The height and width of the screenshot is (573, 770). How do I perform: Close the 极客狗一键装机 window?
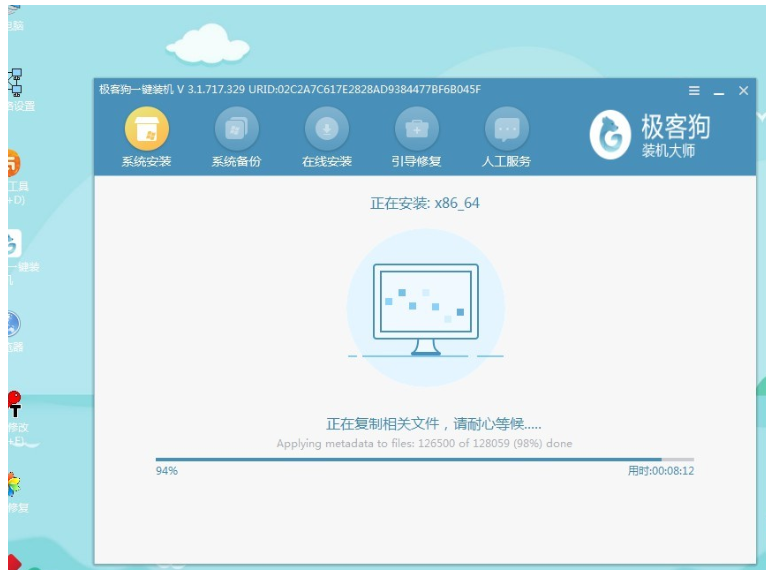coord(743,91)
